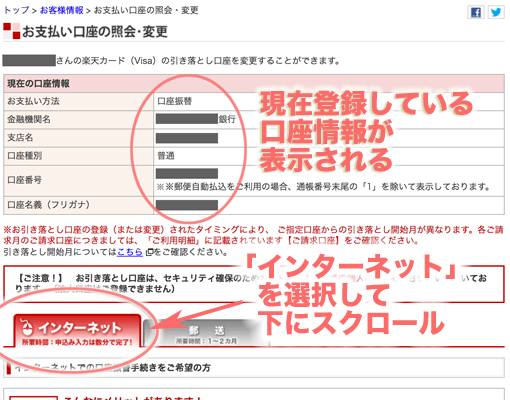Click the 現在の口座情報 table header

click(x=254, y=84)
